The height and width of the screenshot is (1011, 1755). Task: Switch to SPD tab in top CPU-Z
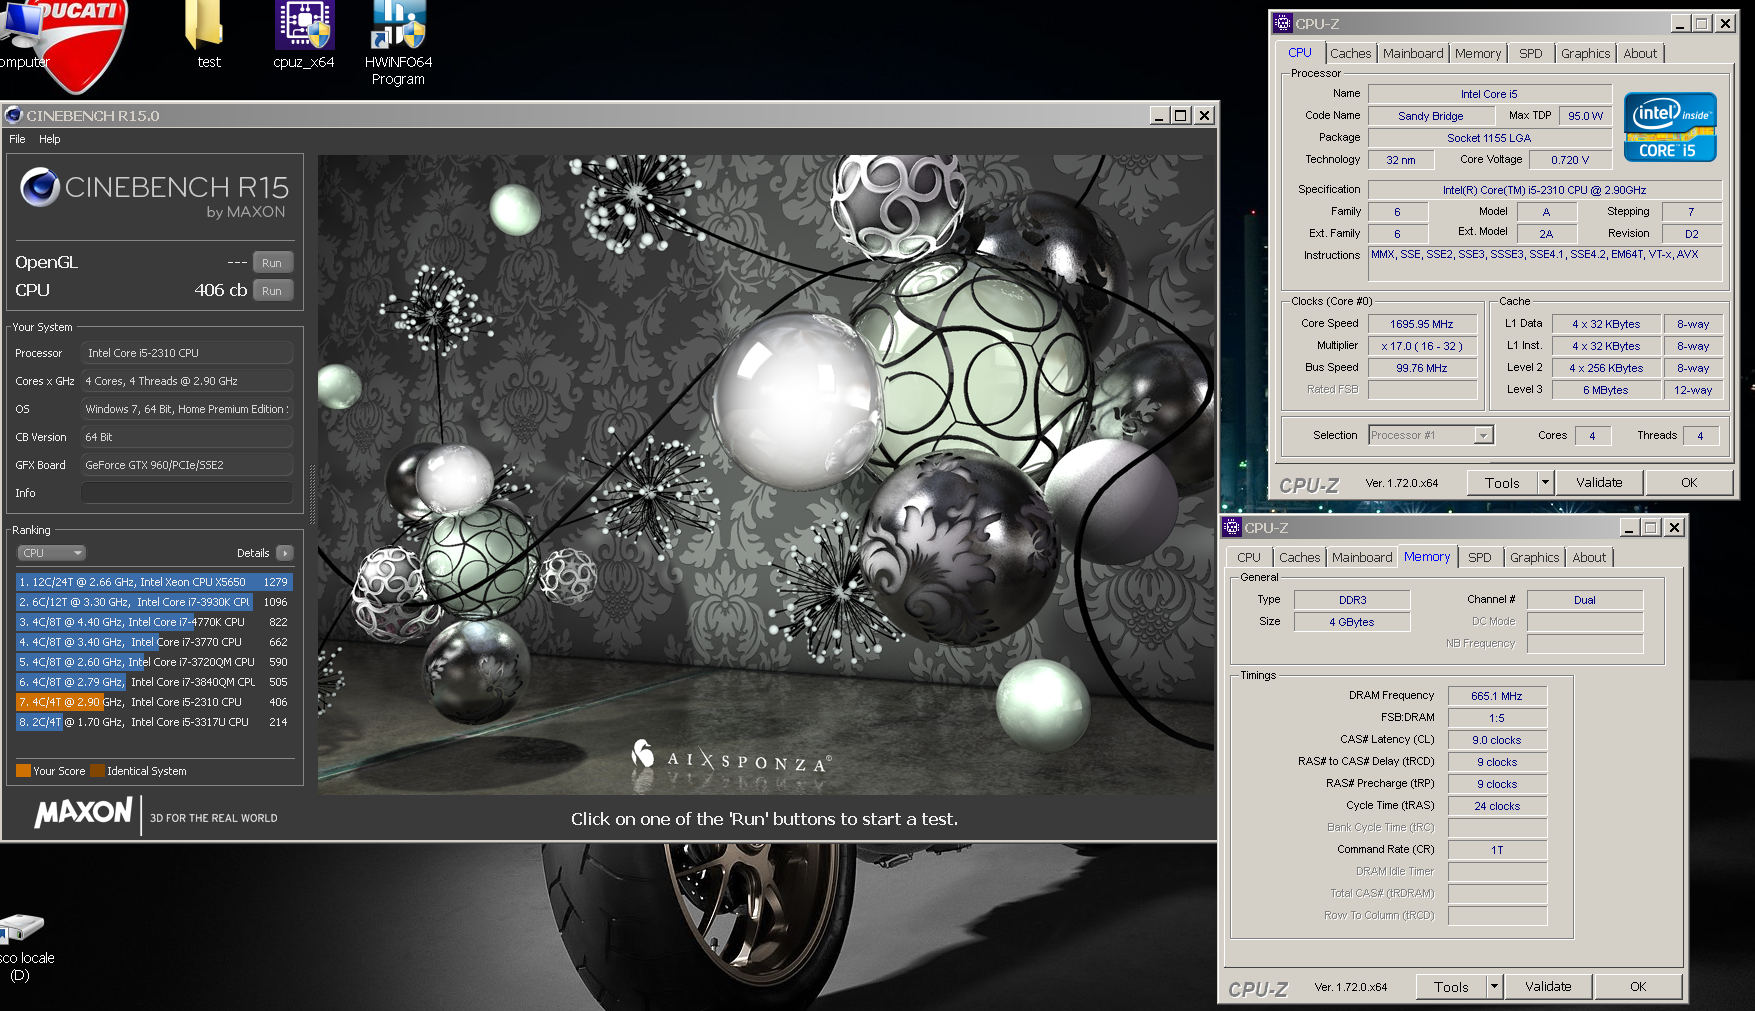coord(1530,54)
